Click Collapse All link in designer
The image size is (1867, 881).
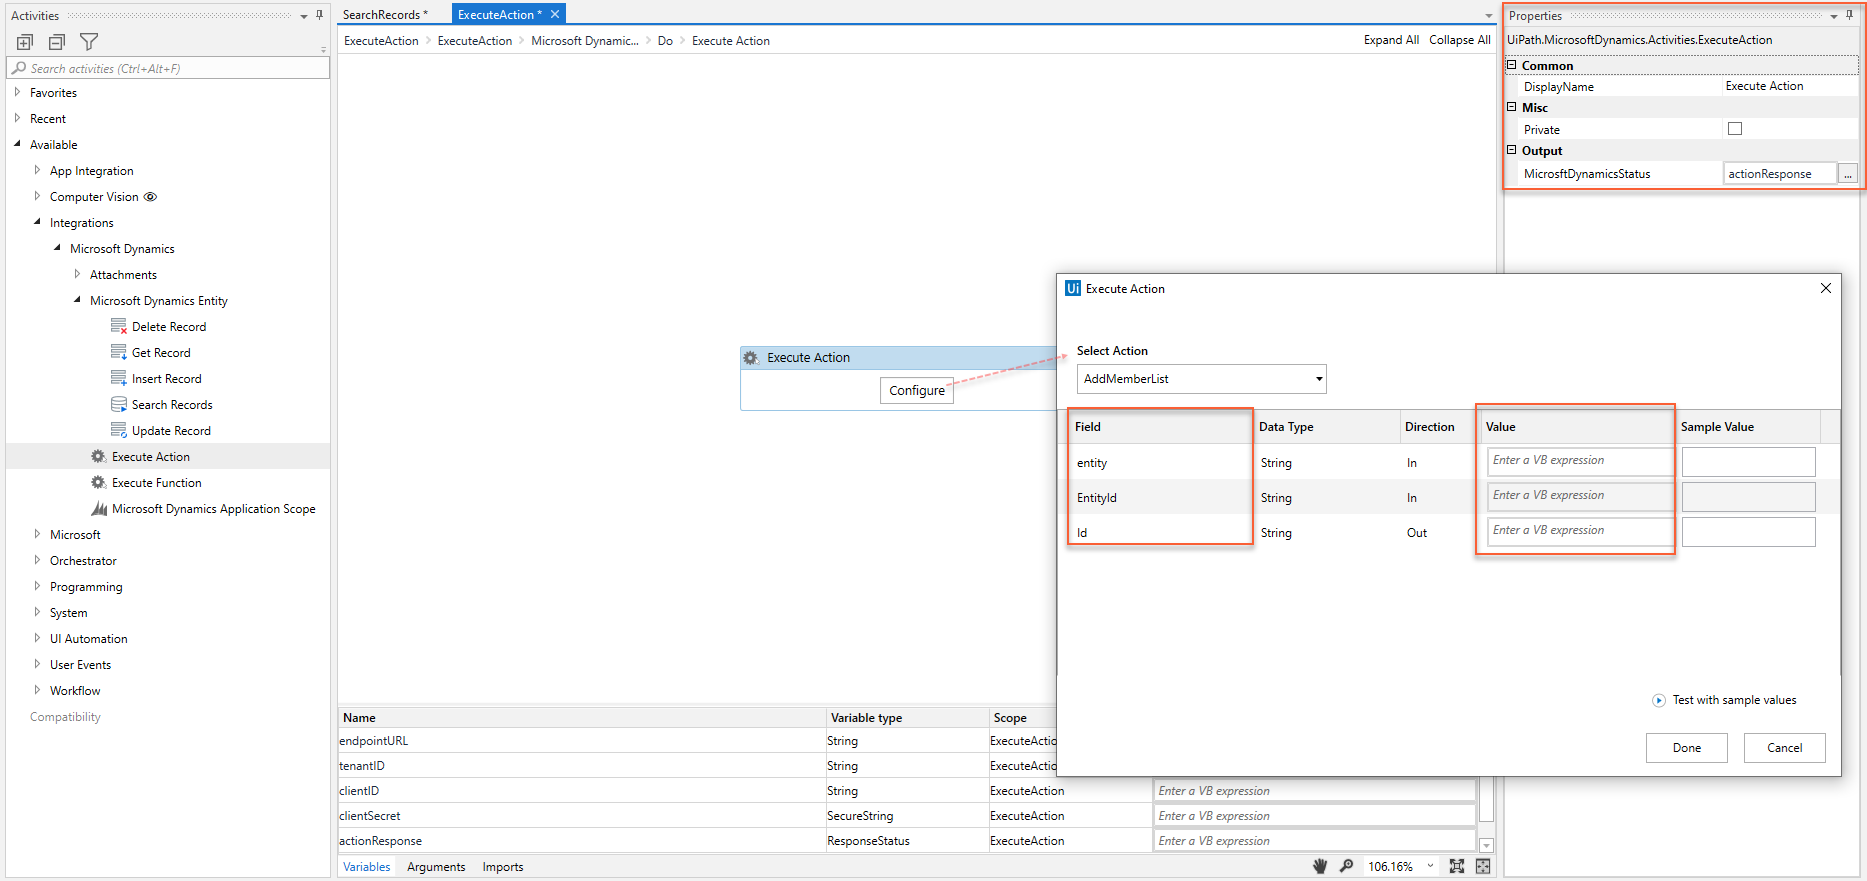click(1460, 40)
